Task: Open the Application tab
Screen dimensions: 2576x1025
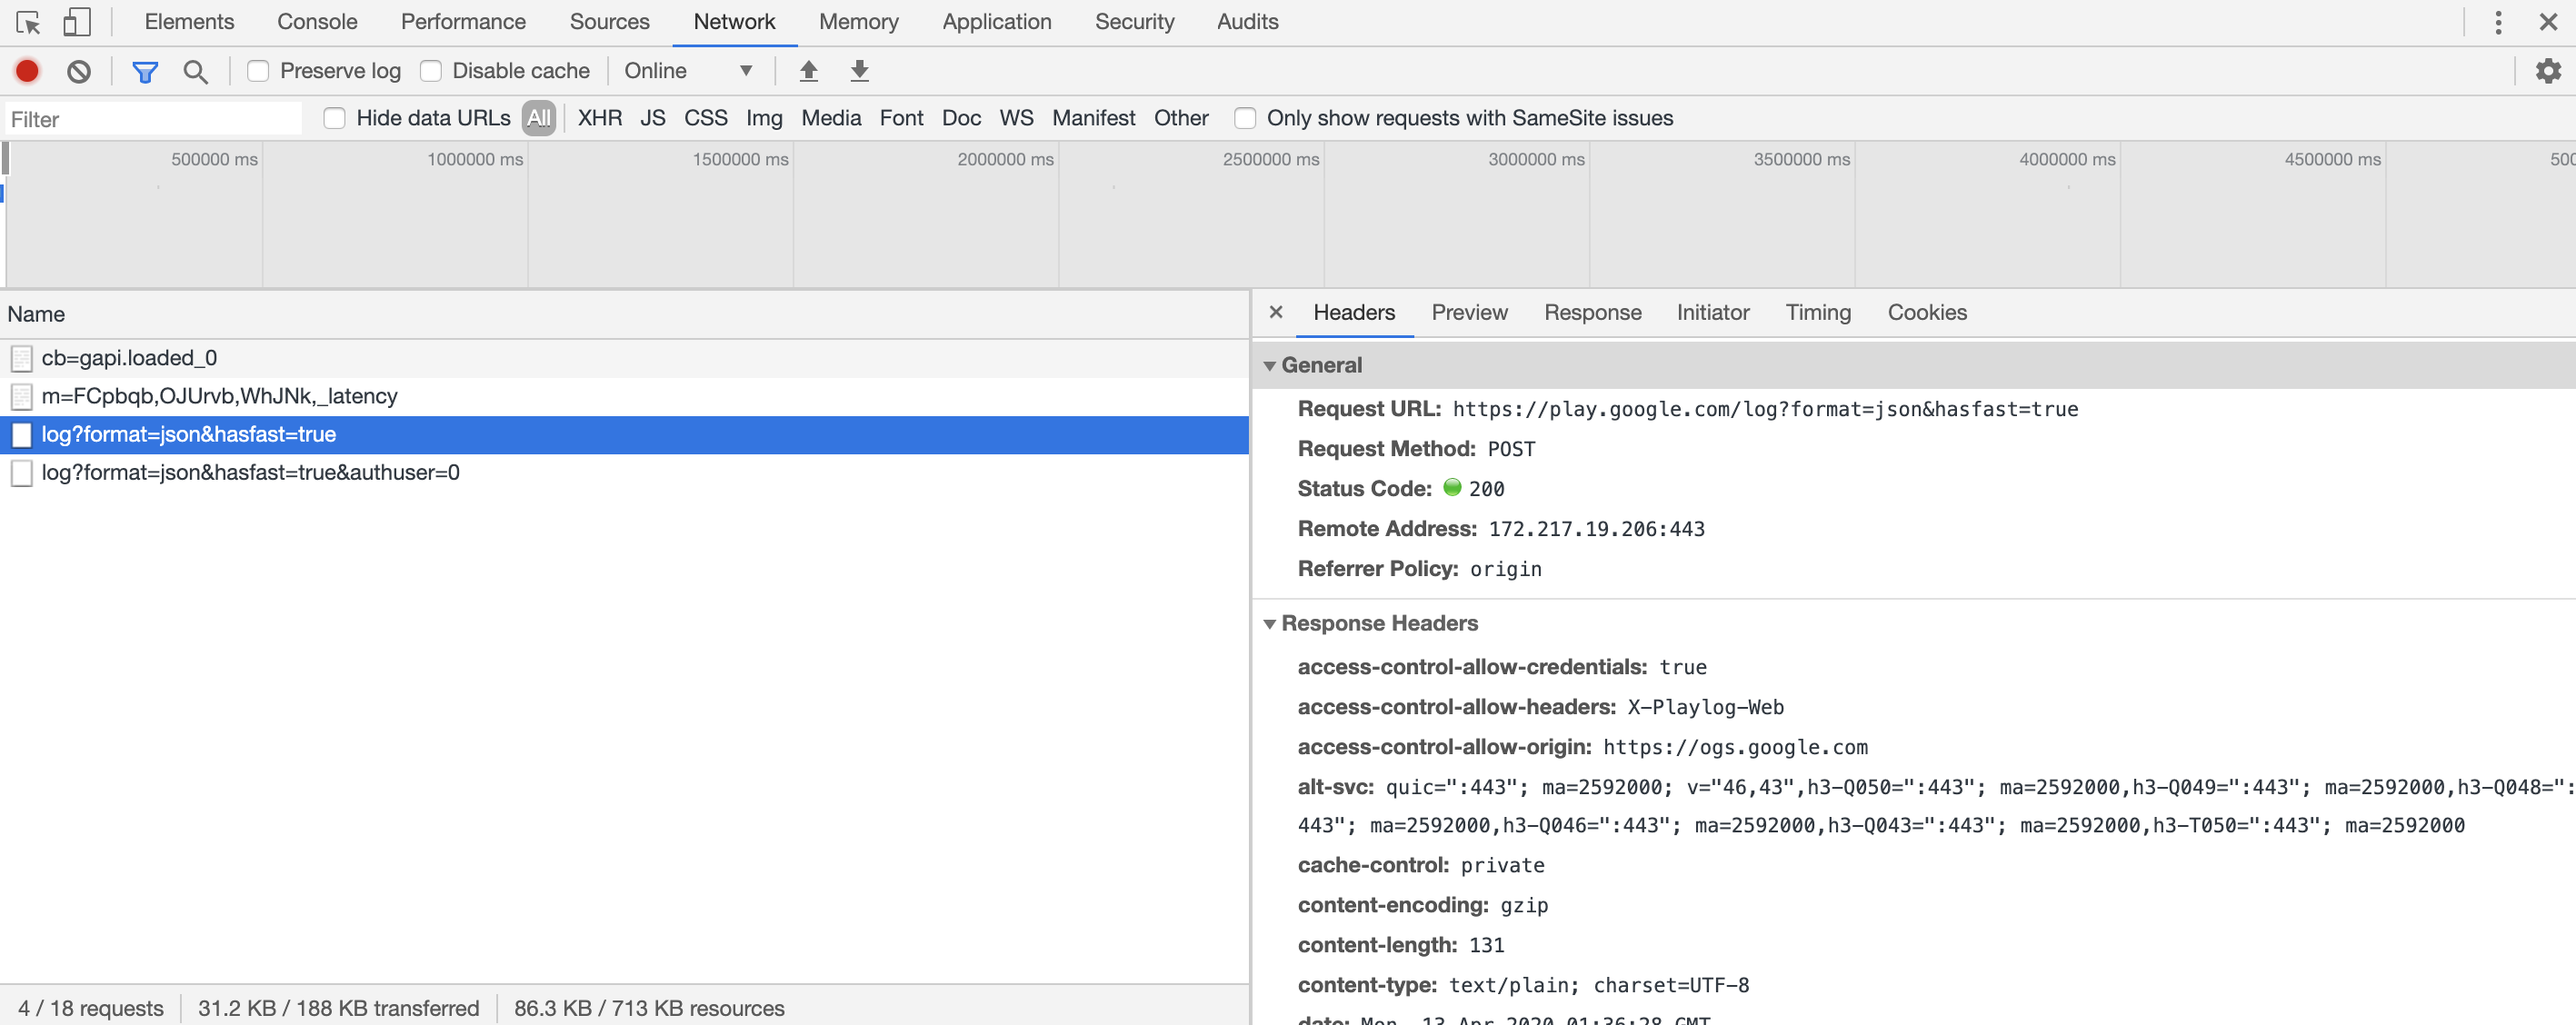Action: tap(996, 22)
